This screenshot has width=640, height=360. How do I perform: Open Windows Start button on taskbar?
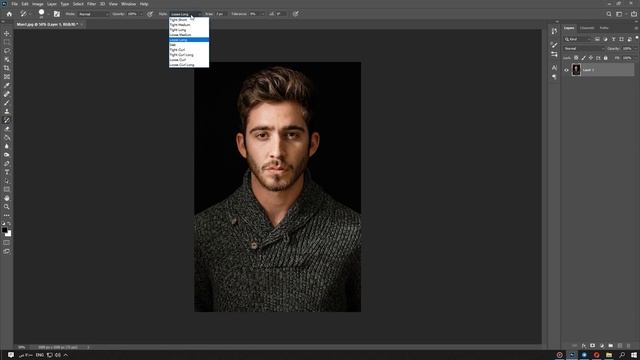pyautogui.click(x=634, y=355)
